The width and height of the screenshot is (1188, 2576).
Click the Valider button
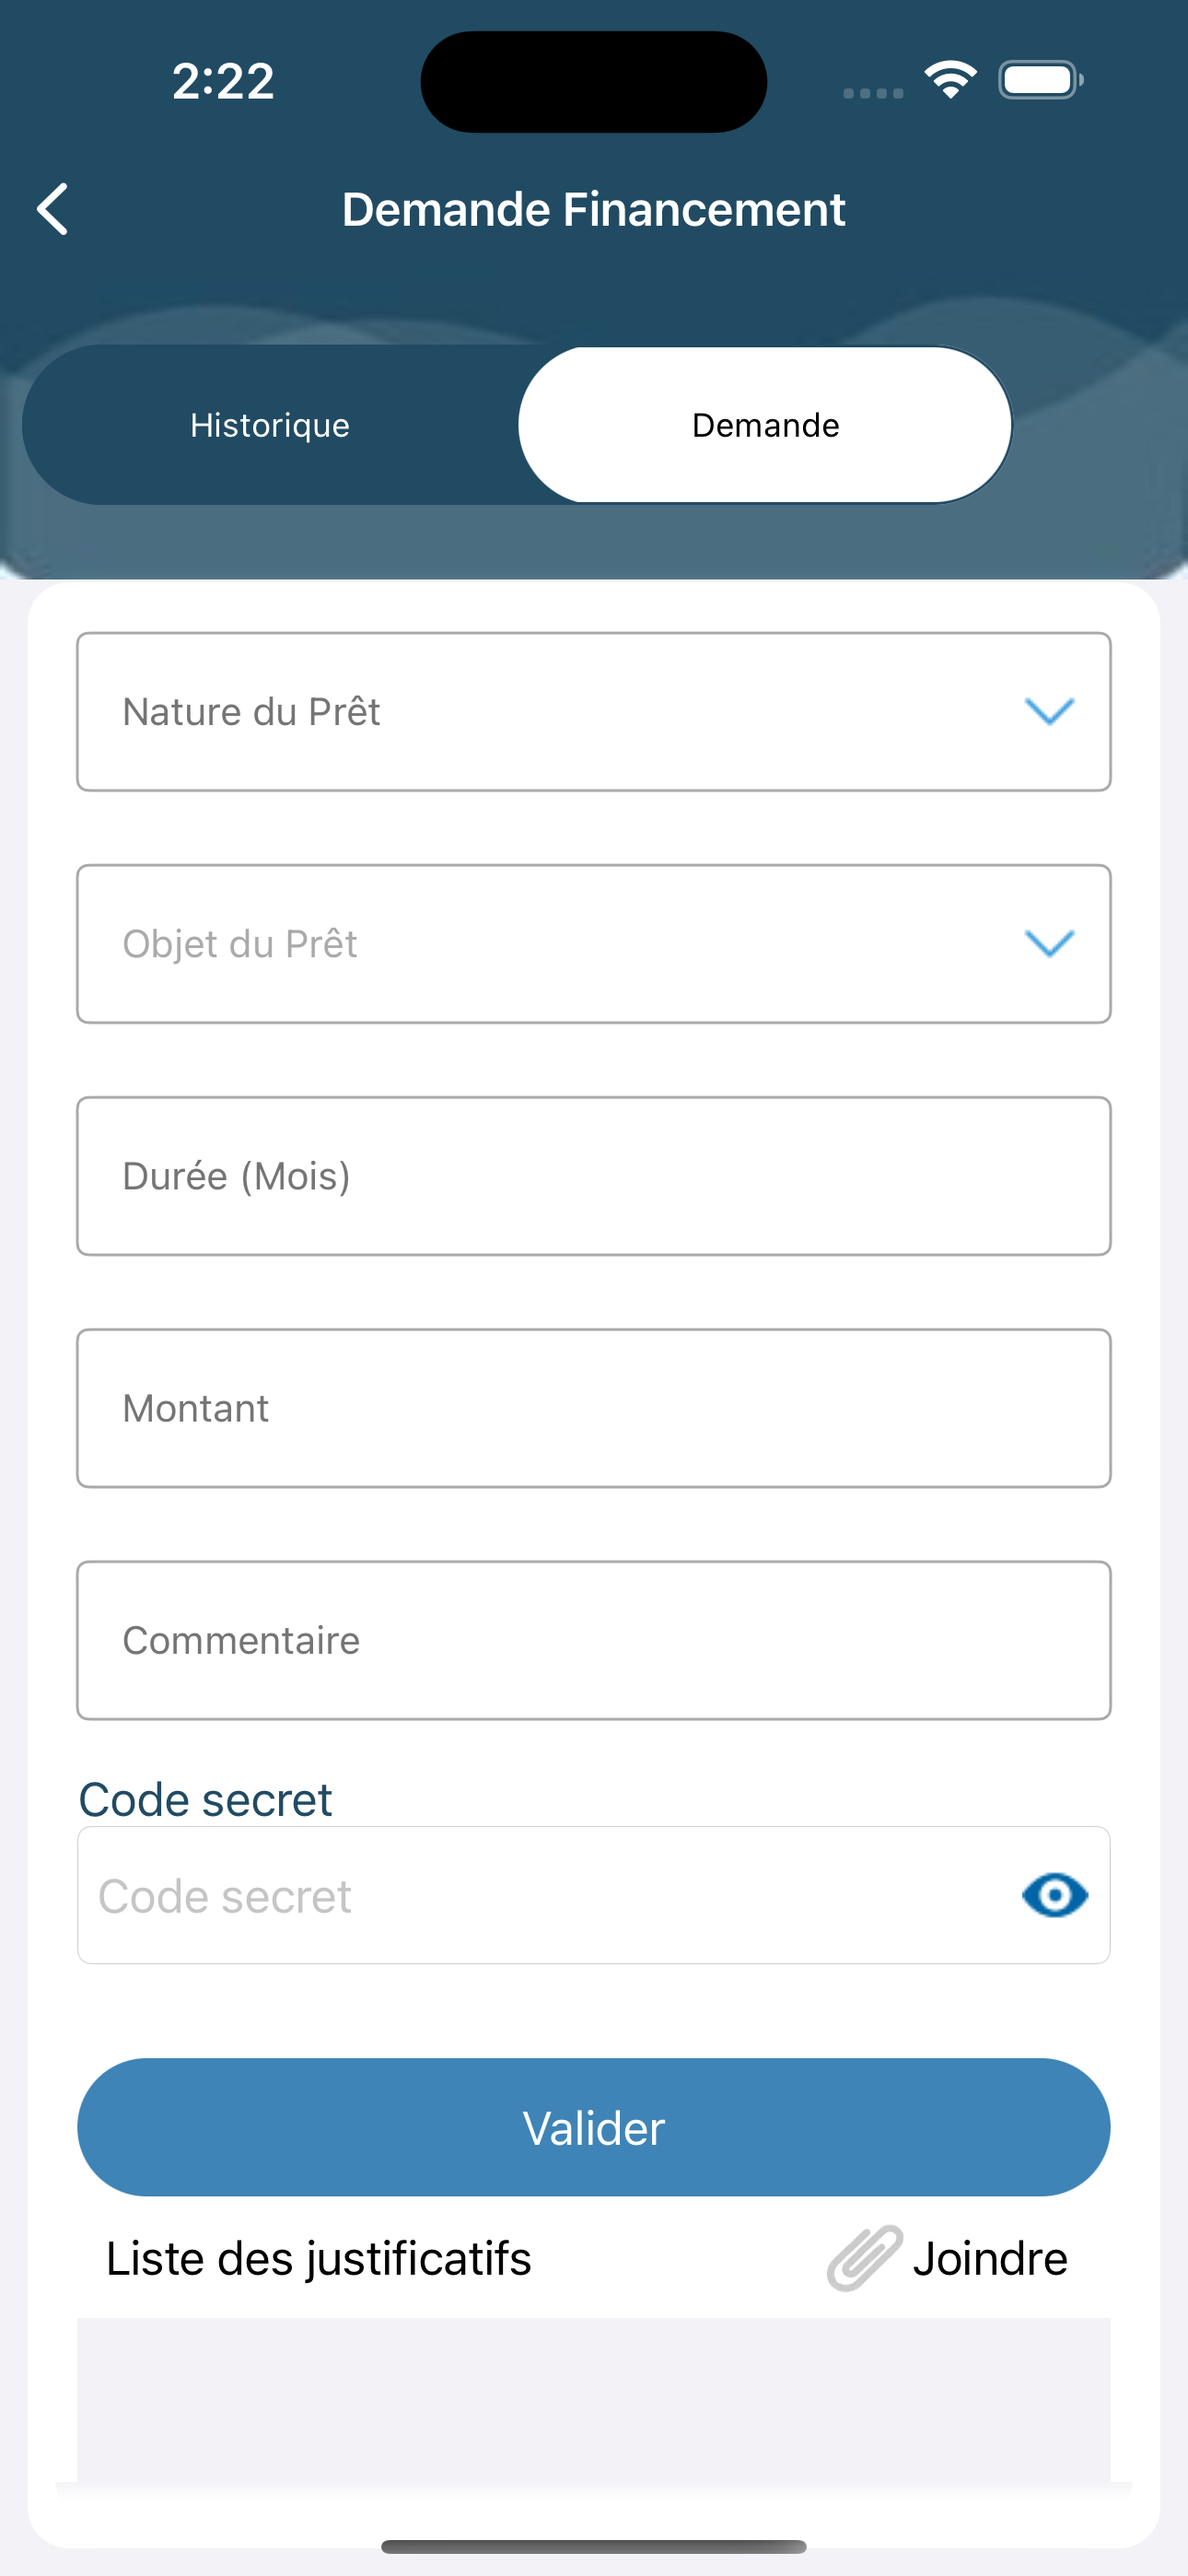[x=594, y=2127]
